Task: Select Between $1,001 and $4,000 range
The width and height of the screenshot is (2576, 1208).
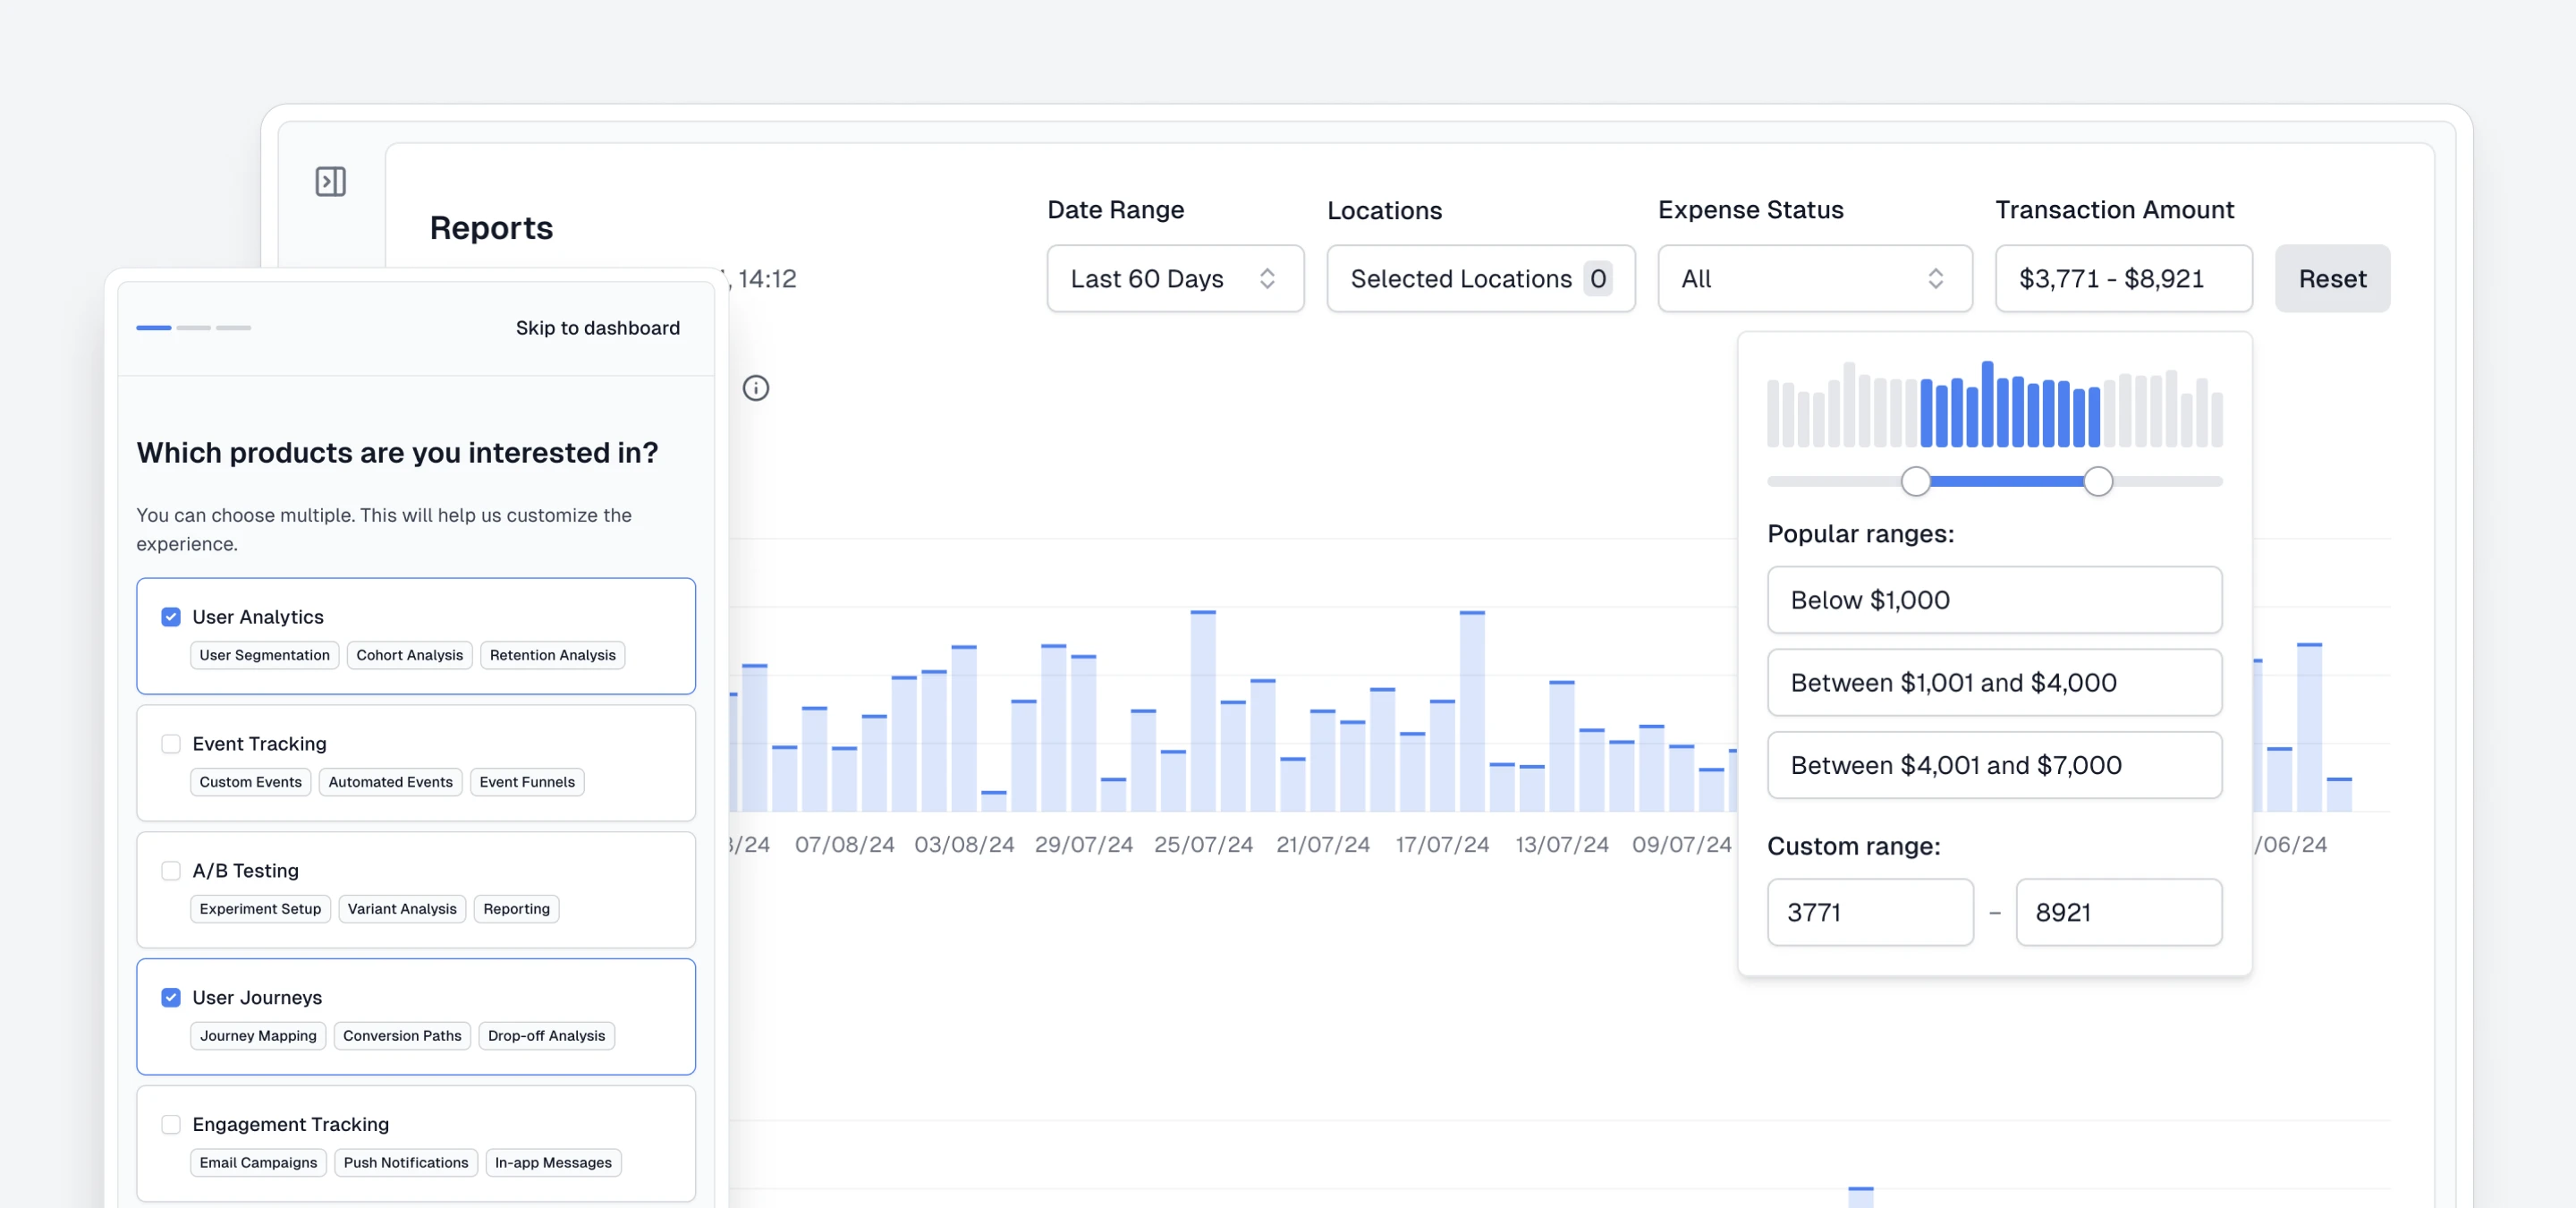Action: click(x=1993, y=682)
